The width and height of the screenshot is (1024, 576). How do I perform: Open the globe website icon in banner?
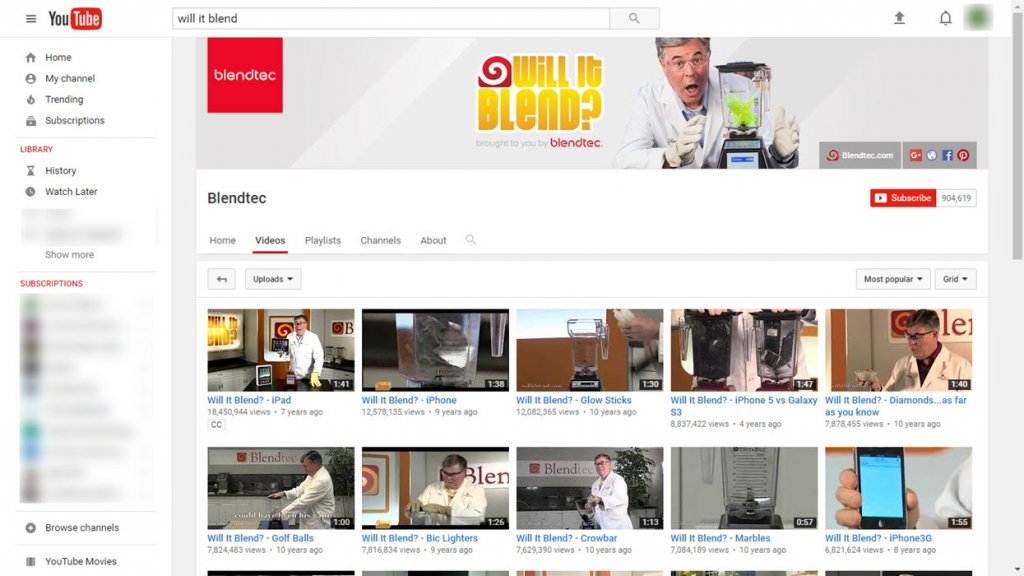(x=932, y=155)
